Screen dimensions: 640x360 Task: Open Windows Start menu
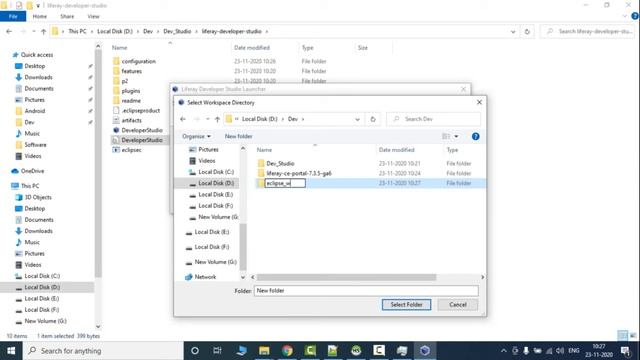[x=11, y=351]
